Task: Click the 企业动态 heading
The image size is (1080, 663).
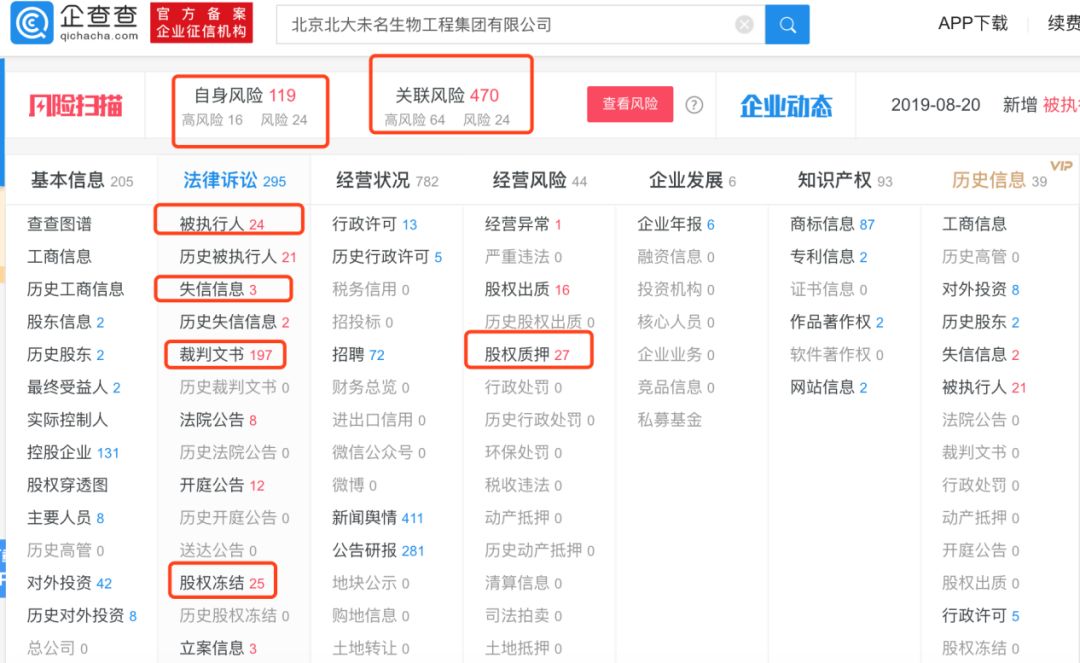Action: click(786, 106)
